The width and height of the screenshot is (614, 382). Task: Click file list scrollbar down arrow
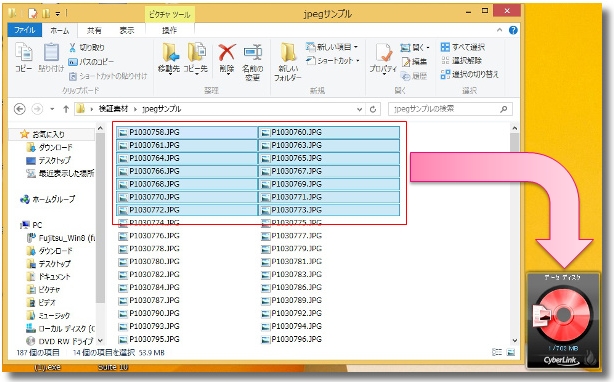tap(515, 341)
